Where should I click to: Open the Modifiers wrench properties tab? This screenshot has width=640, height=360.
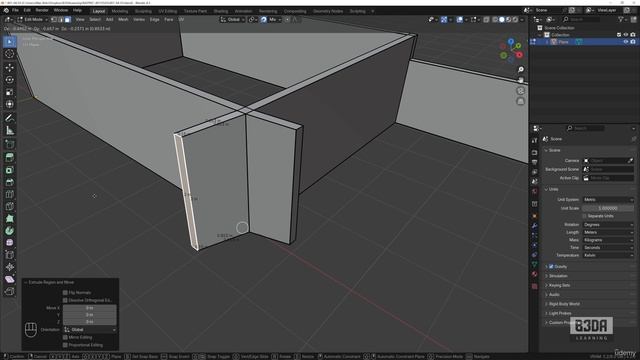[x=535, y=226]
